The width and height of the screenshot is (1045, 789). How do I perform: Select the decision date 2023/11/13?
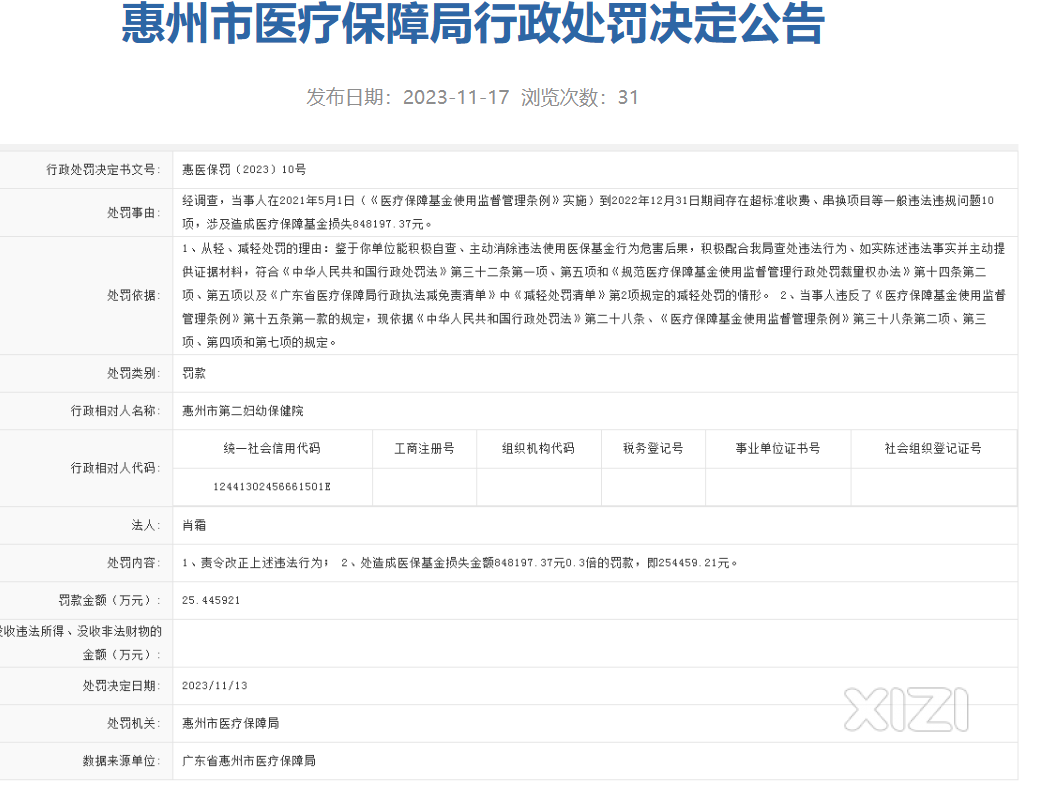[x=215, y=685]
